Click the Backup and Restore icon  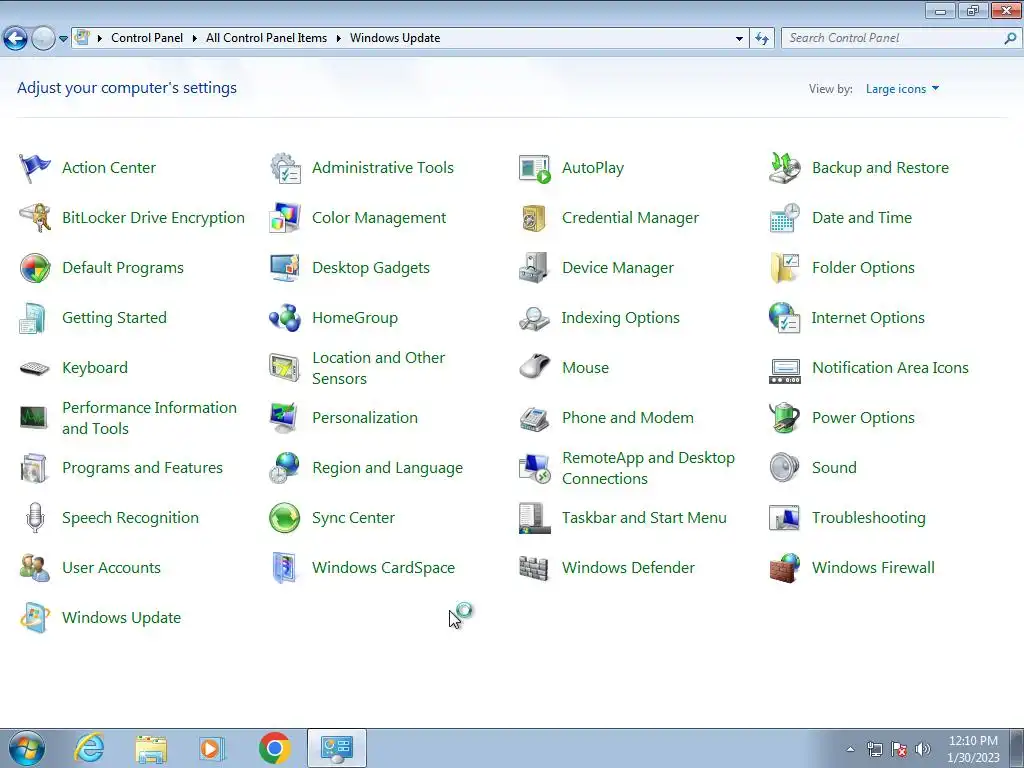[x=784, y=168]
